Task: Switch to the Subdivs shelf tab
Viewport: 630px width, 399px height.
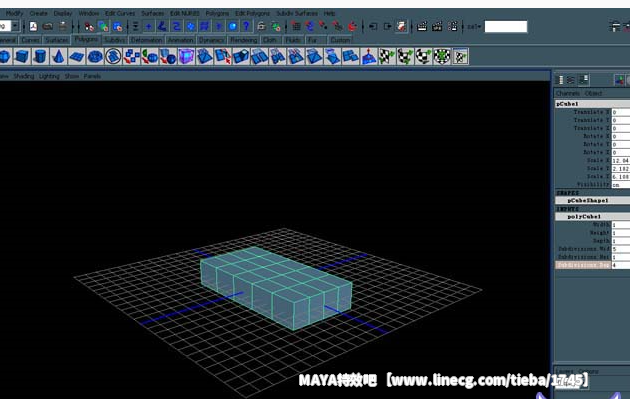Action: 114,40
